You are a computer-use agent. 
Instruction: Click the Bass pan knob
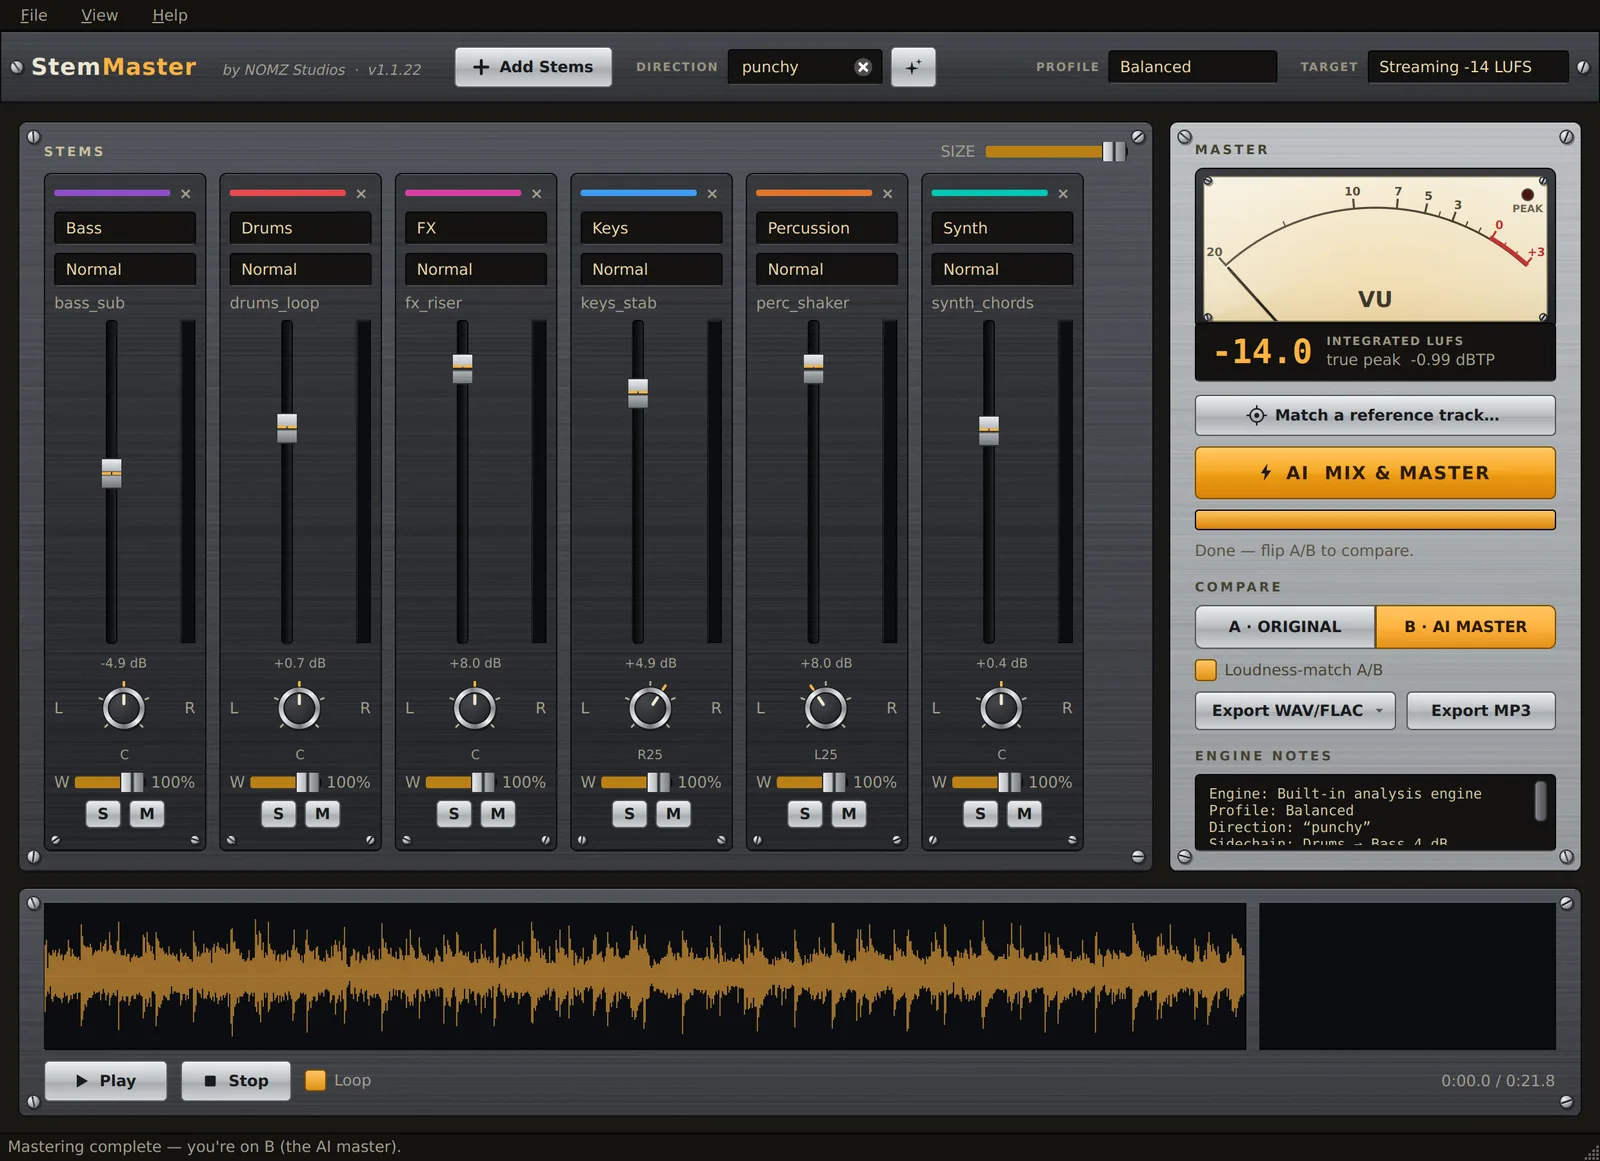coord(124,708)
